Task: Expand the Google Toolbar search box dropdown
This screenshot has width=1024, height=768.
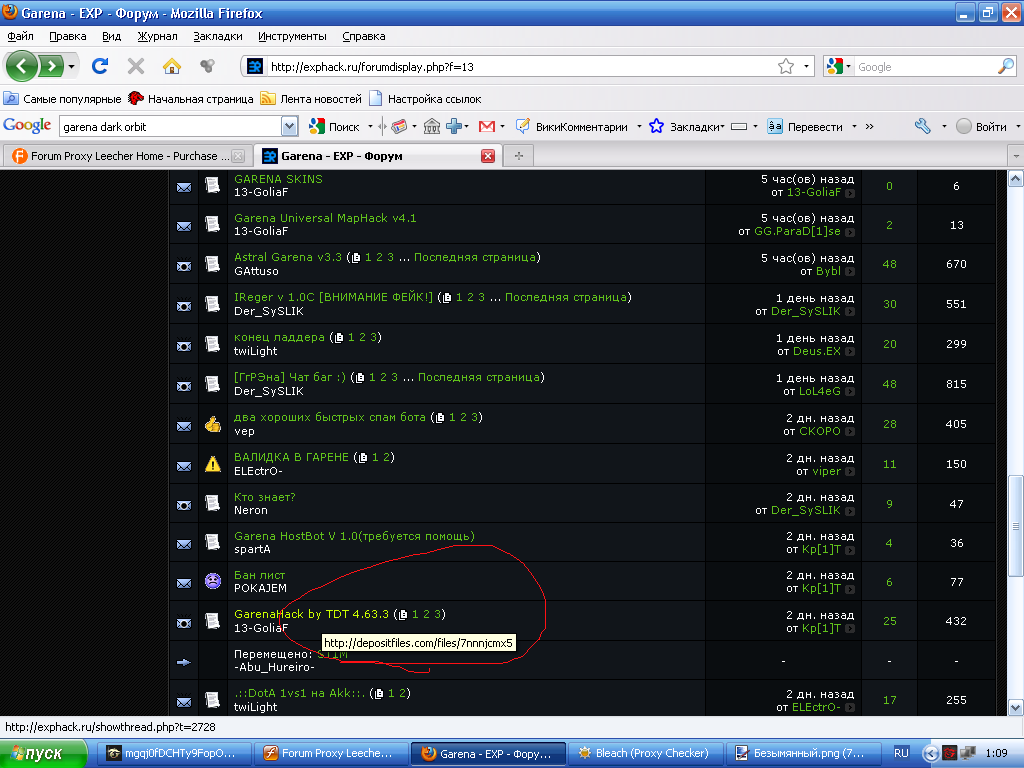Action: click(x=289, y=127)
